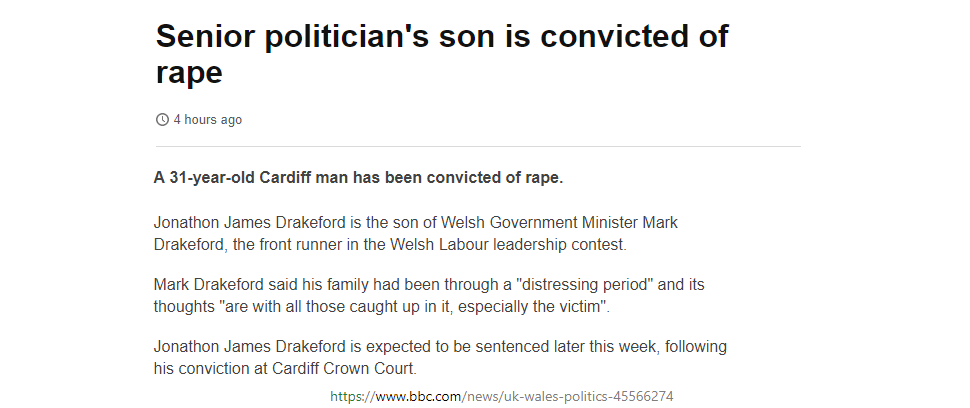Viewport: 970px width, 408px height.
Task: Click the article headline about senior politician's son
Action: (442, 54)
